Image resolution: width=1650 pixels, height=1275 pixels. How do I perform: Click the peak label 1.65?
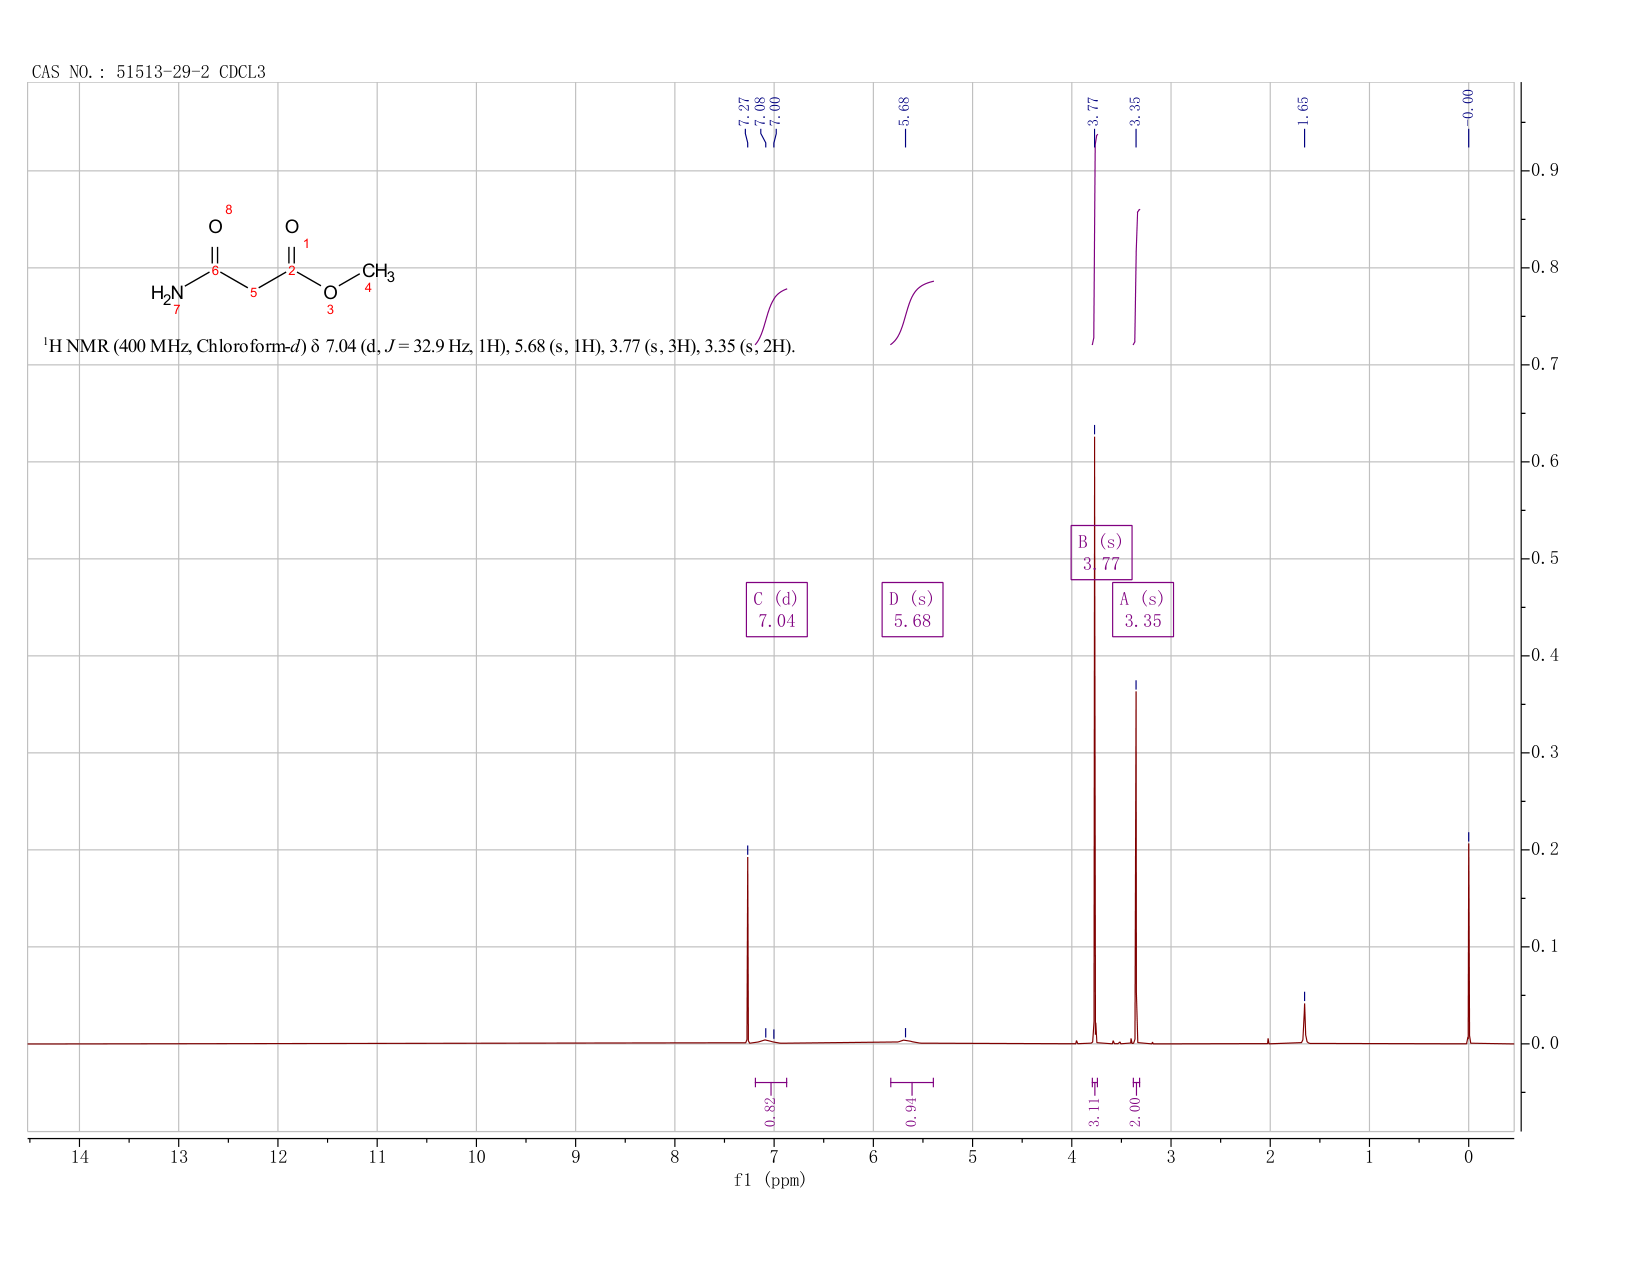point(1304,111)
